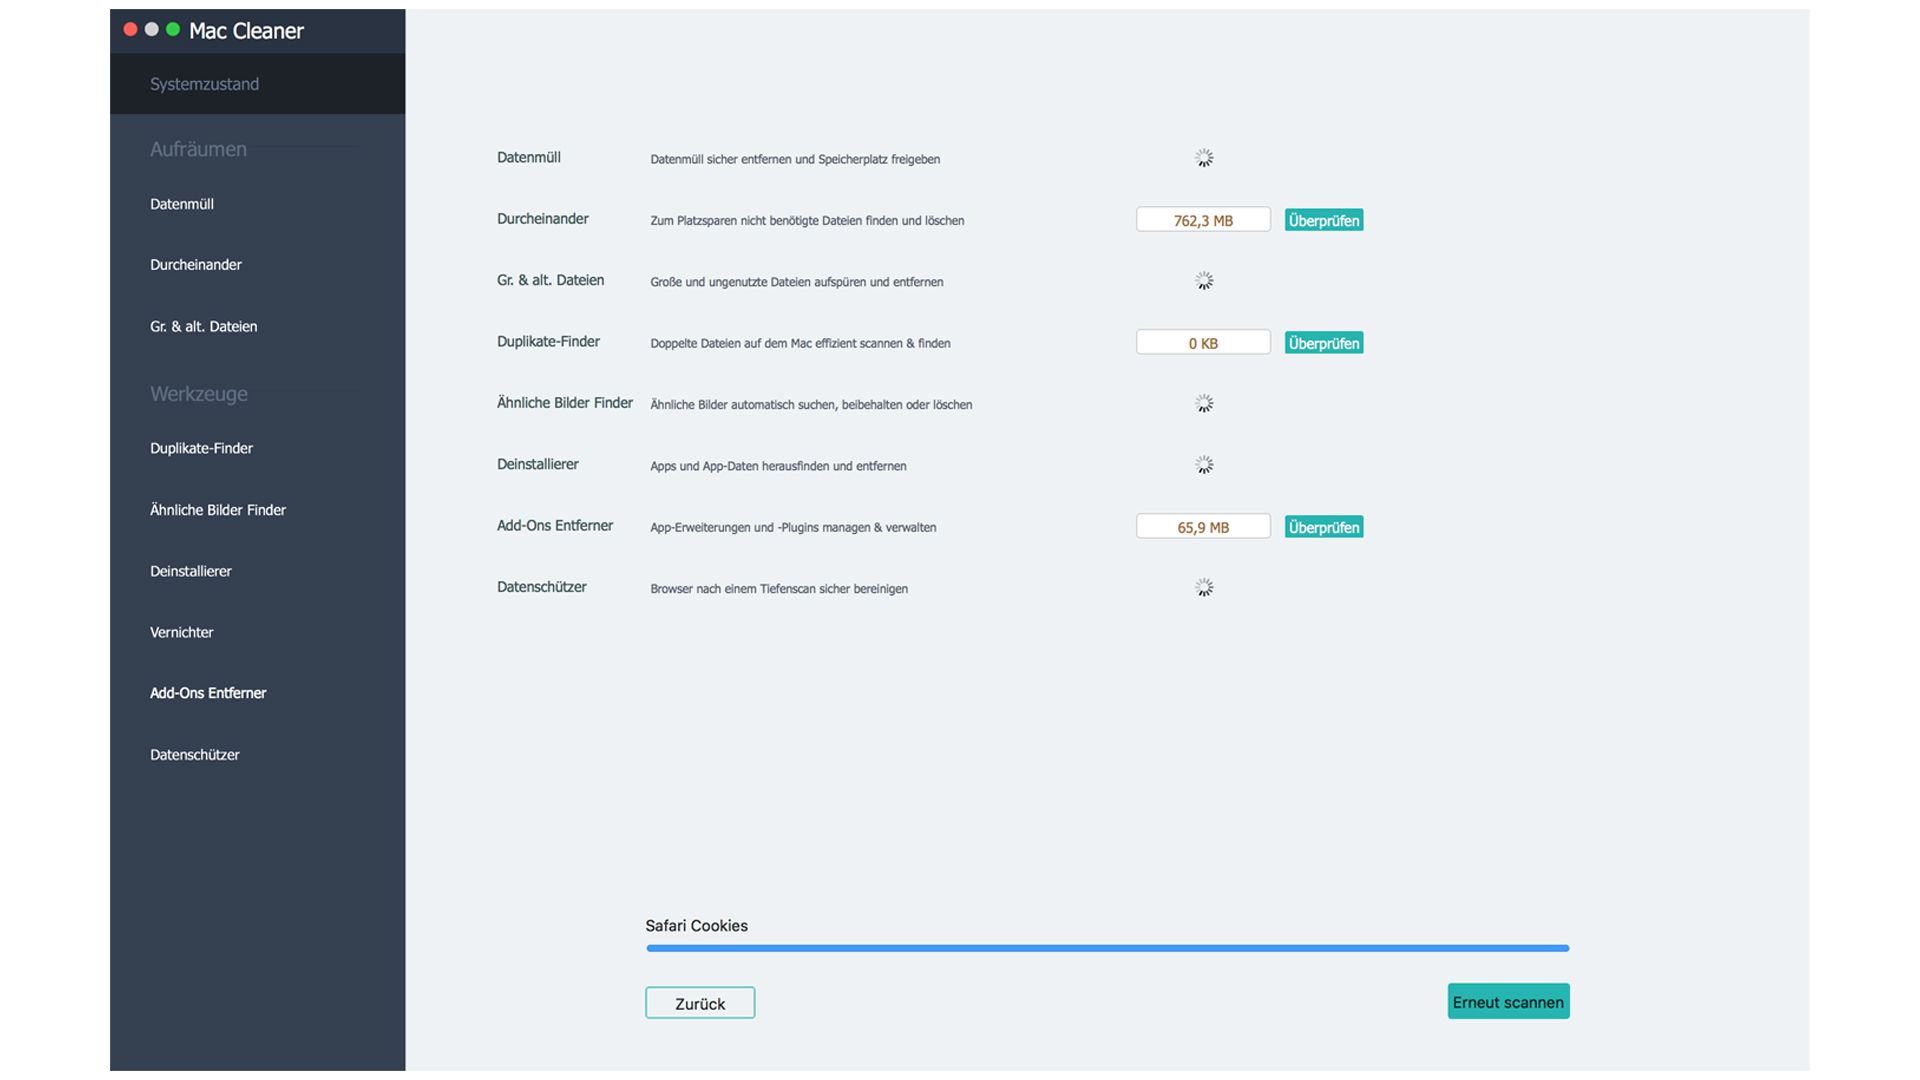Click the Datenschützer row loading spinner
This screenshot has width=1920, height=1080.
pyautogui.click(x=1204, y=588)
